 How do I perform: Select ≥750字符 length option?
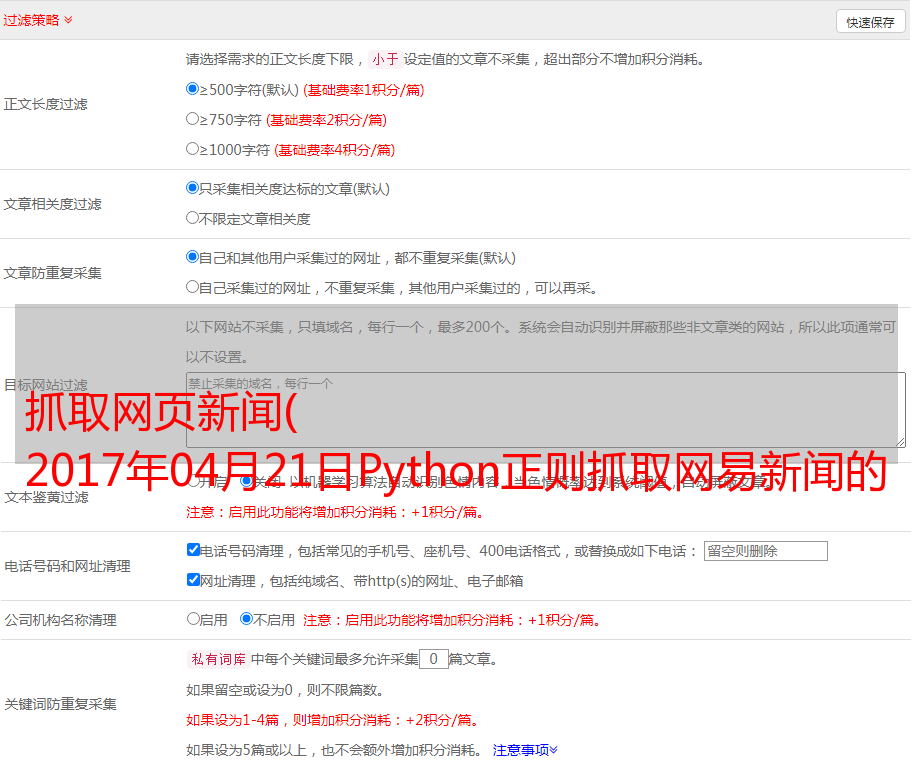point(193,119)
